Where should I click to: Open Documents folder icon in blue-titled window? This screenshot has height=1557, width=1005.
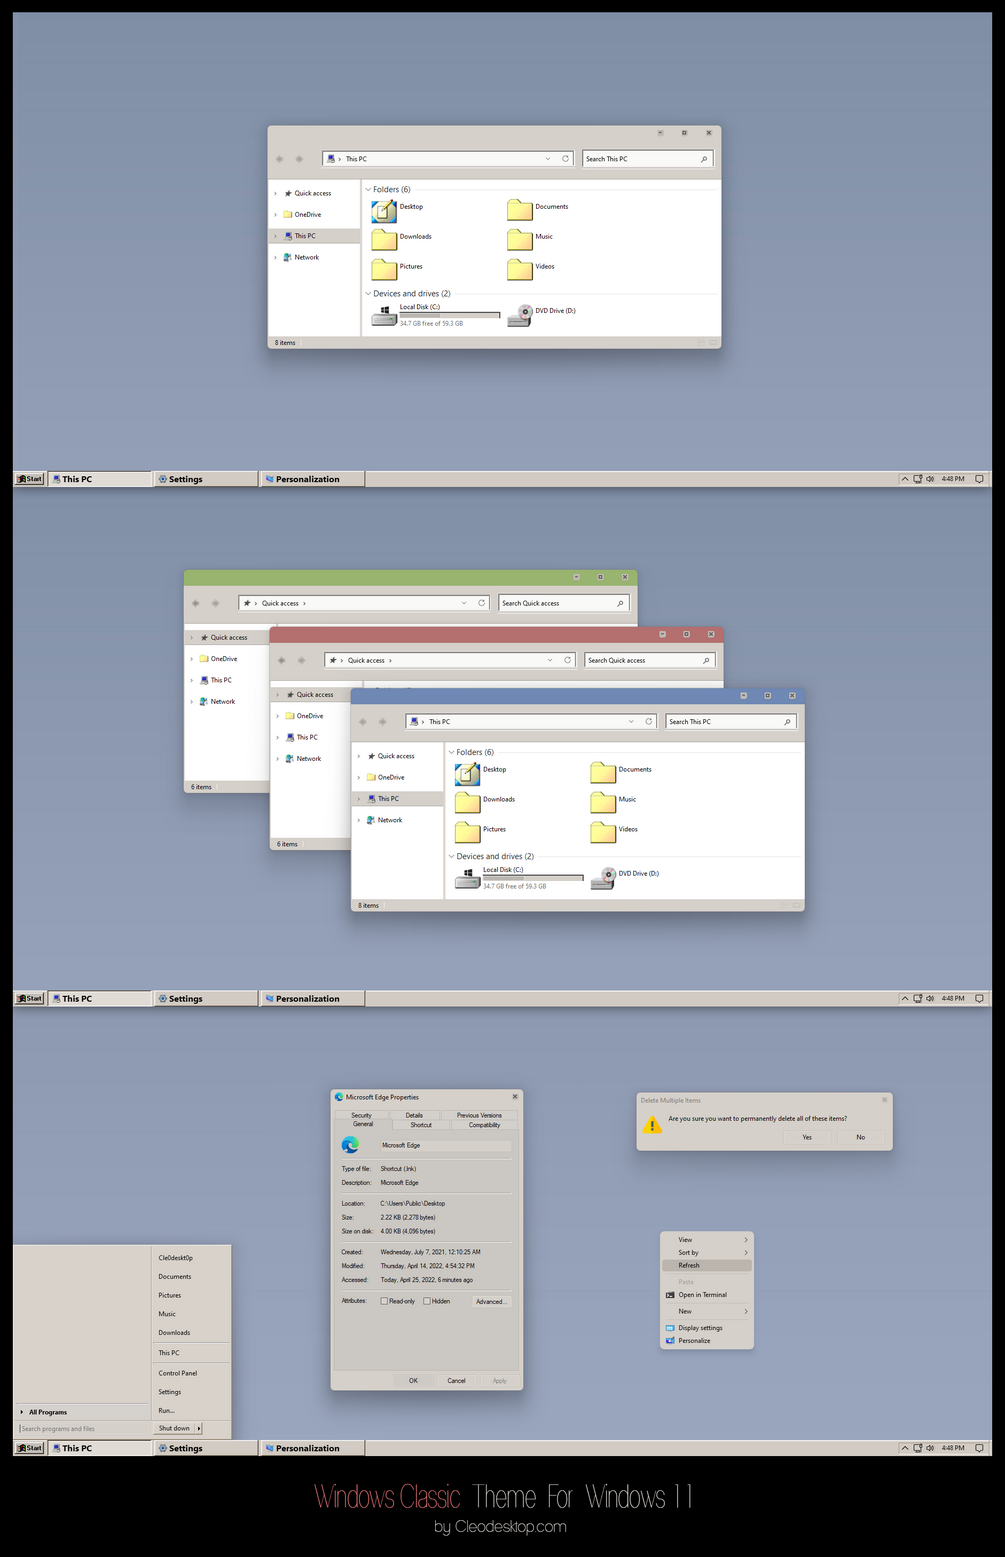(603, 773)
